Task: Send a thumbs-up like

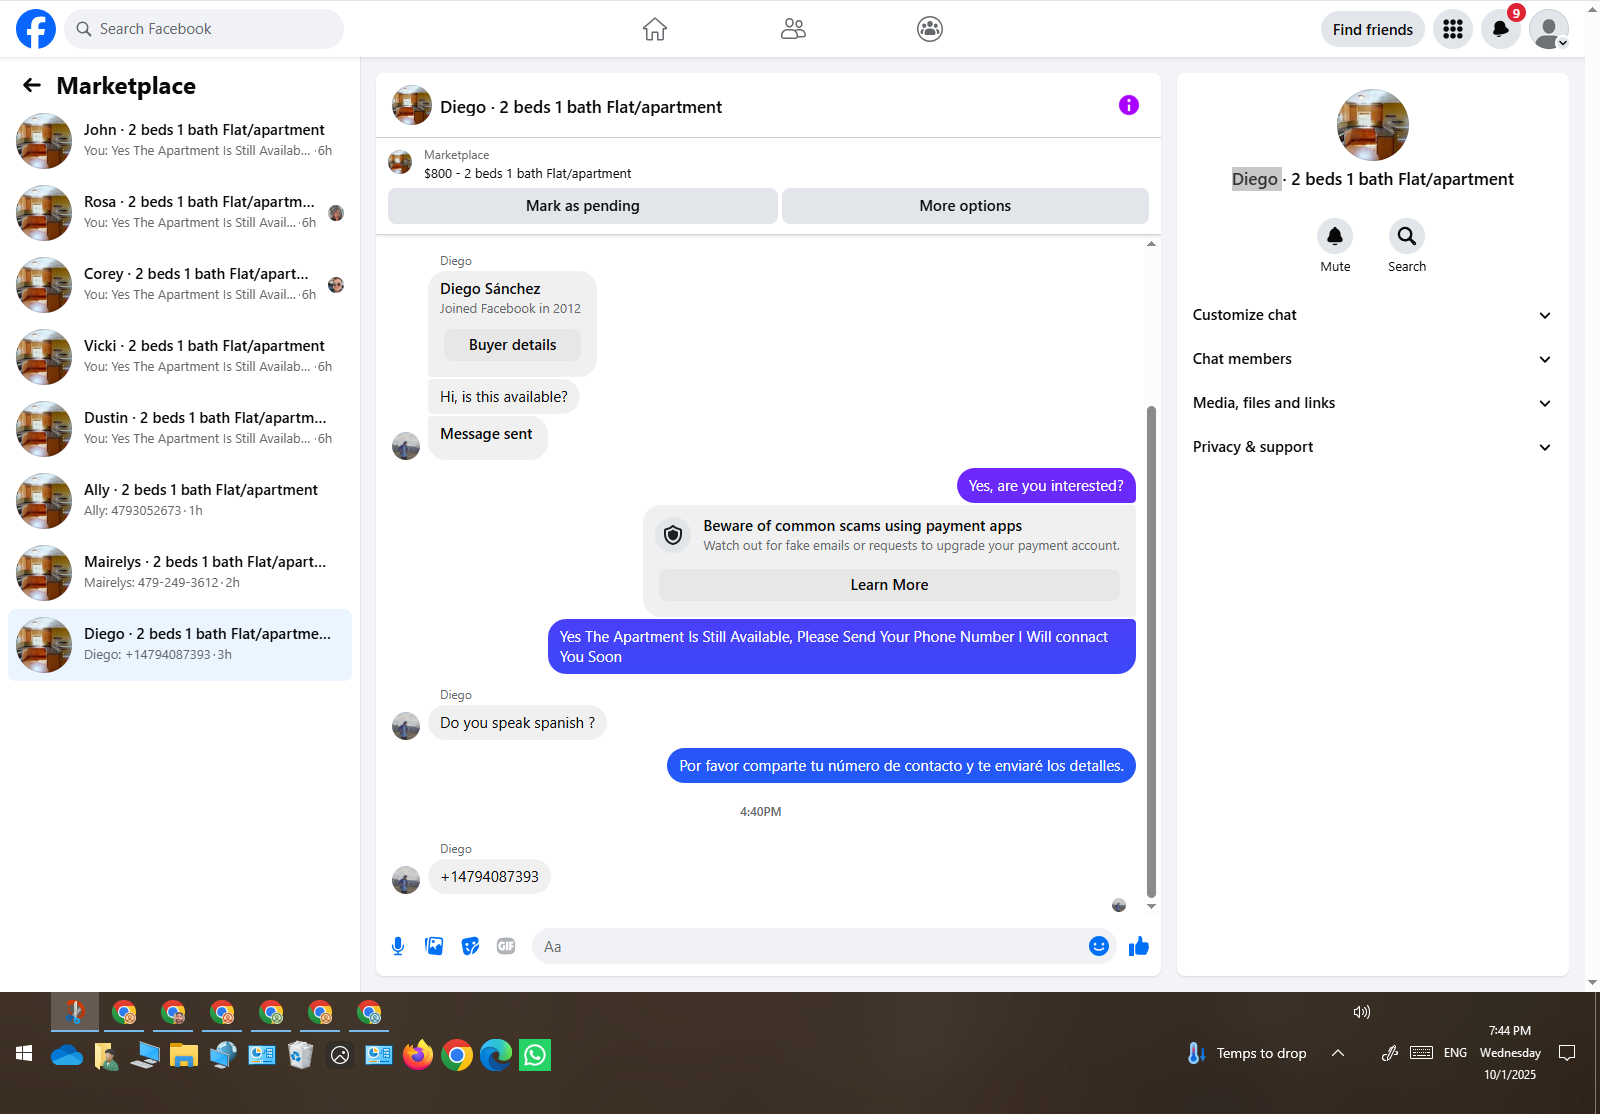Action: [x=1139, y=946]
